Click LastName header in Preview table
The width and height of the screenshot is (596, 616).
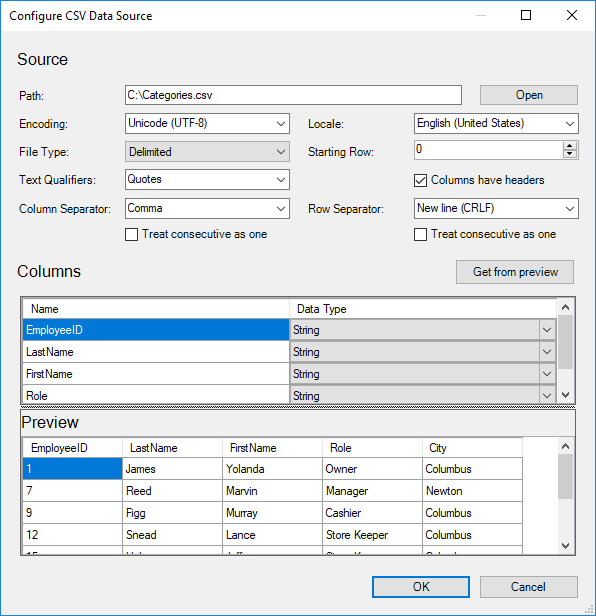coord(172,448)
